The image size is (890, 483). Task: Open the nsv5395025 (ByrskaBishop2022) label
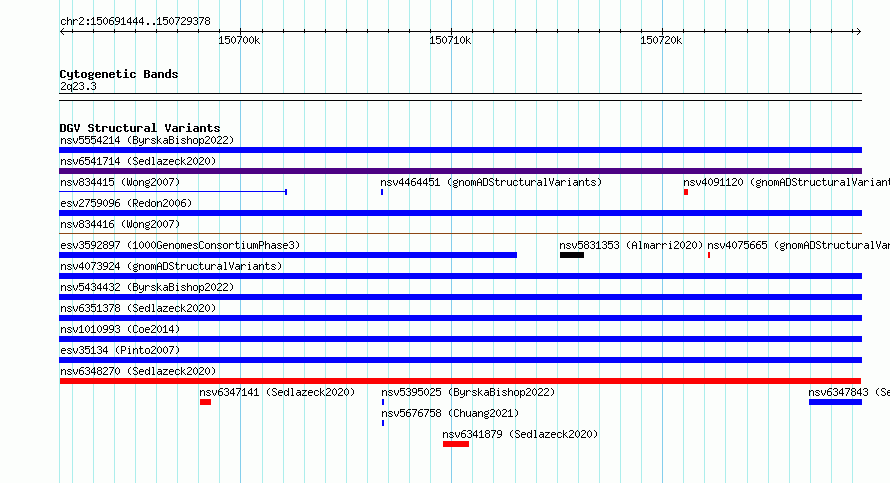tap(468, 392)
